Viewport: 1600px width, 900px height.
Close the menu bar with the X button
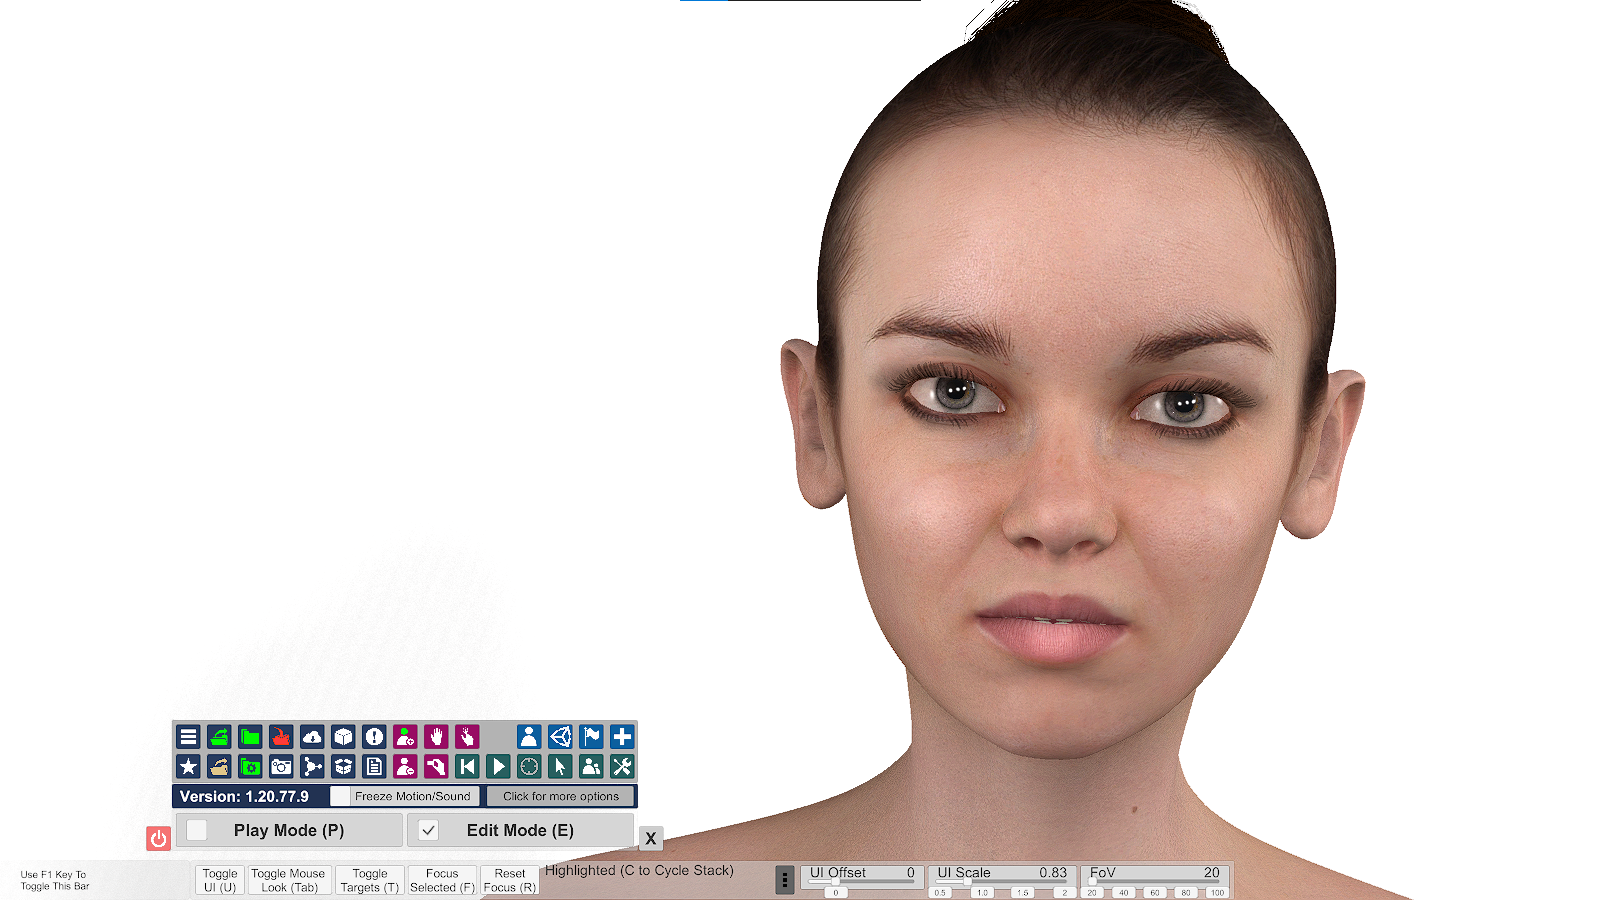[x=651, y=838]
